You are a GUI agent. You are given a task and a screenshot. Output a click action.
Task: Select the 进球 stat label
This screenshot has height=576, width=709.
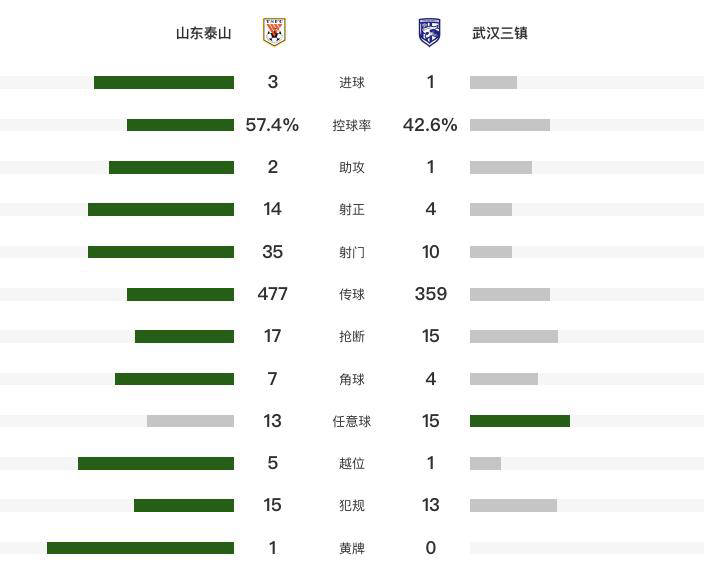click(352, 83)
